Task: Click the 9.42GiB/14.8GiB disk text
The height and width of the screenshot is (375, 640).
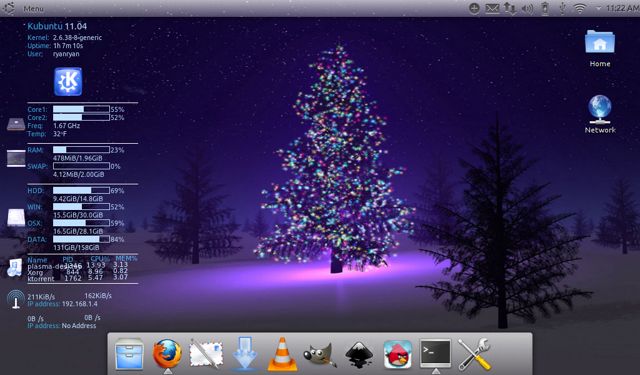Action: (x=78, y=199)
